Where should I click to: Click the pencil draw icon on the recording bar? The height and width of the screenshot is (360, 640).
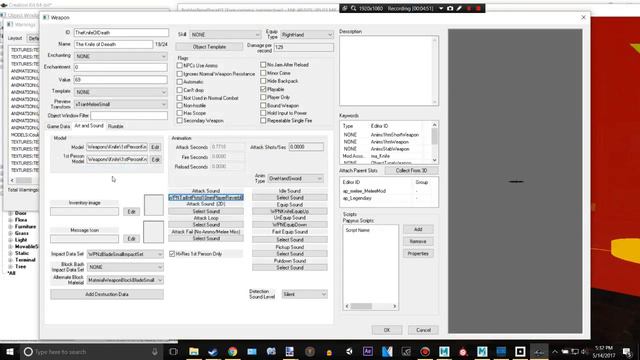tap(459, 8)
